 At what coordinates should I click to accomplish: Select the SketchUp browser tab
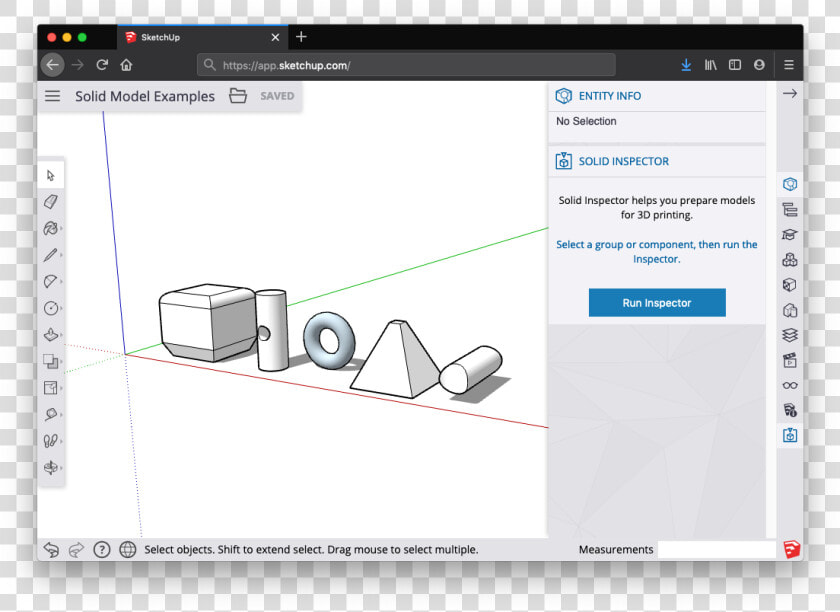tap(202, 37)
